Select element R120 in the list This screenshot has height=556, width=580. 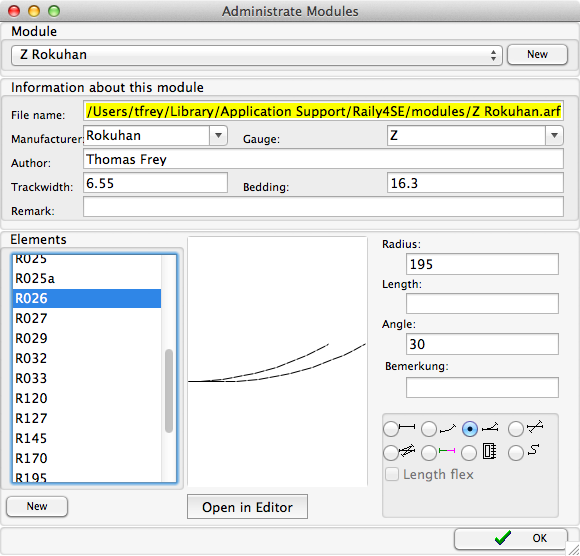87,398
